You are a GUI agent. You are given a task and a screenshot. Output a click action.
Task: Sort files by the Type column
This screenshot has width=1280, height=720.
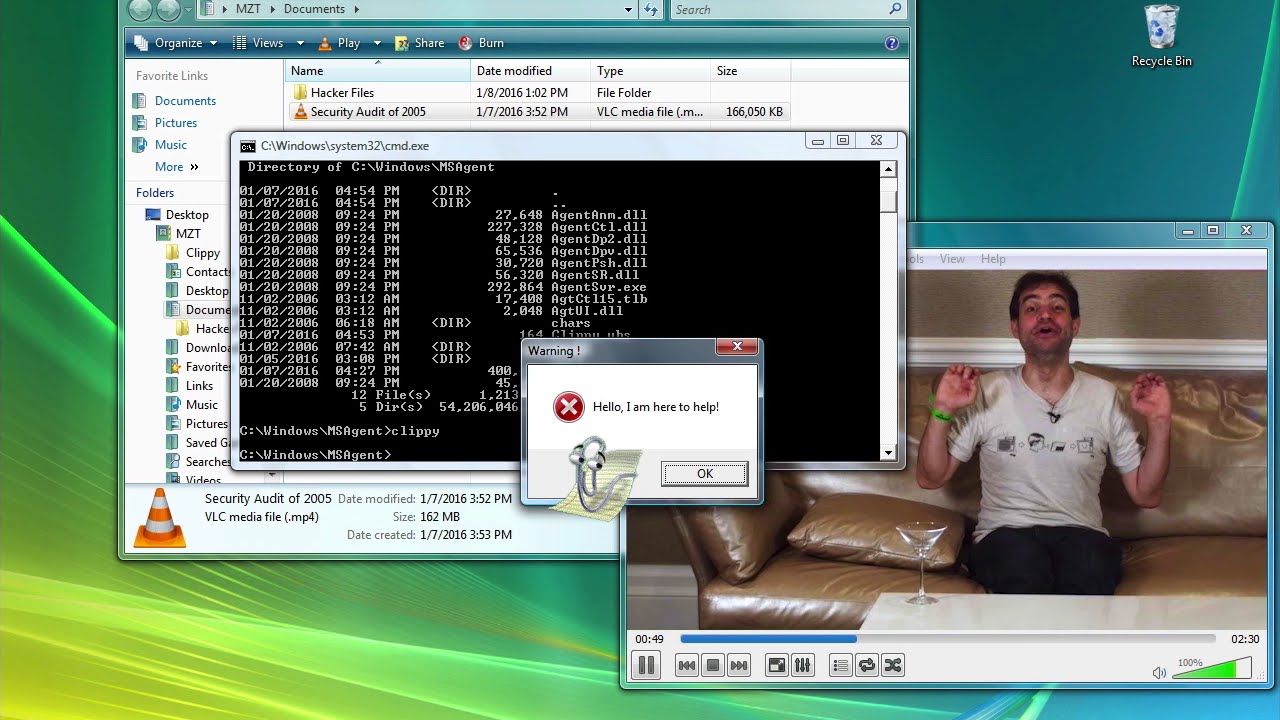point(650,71)
